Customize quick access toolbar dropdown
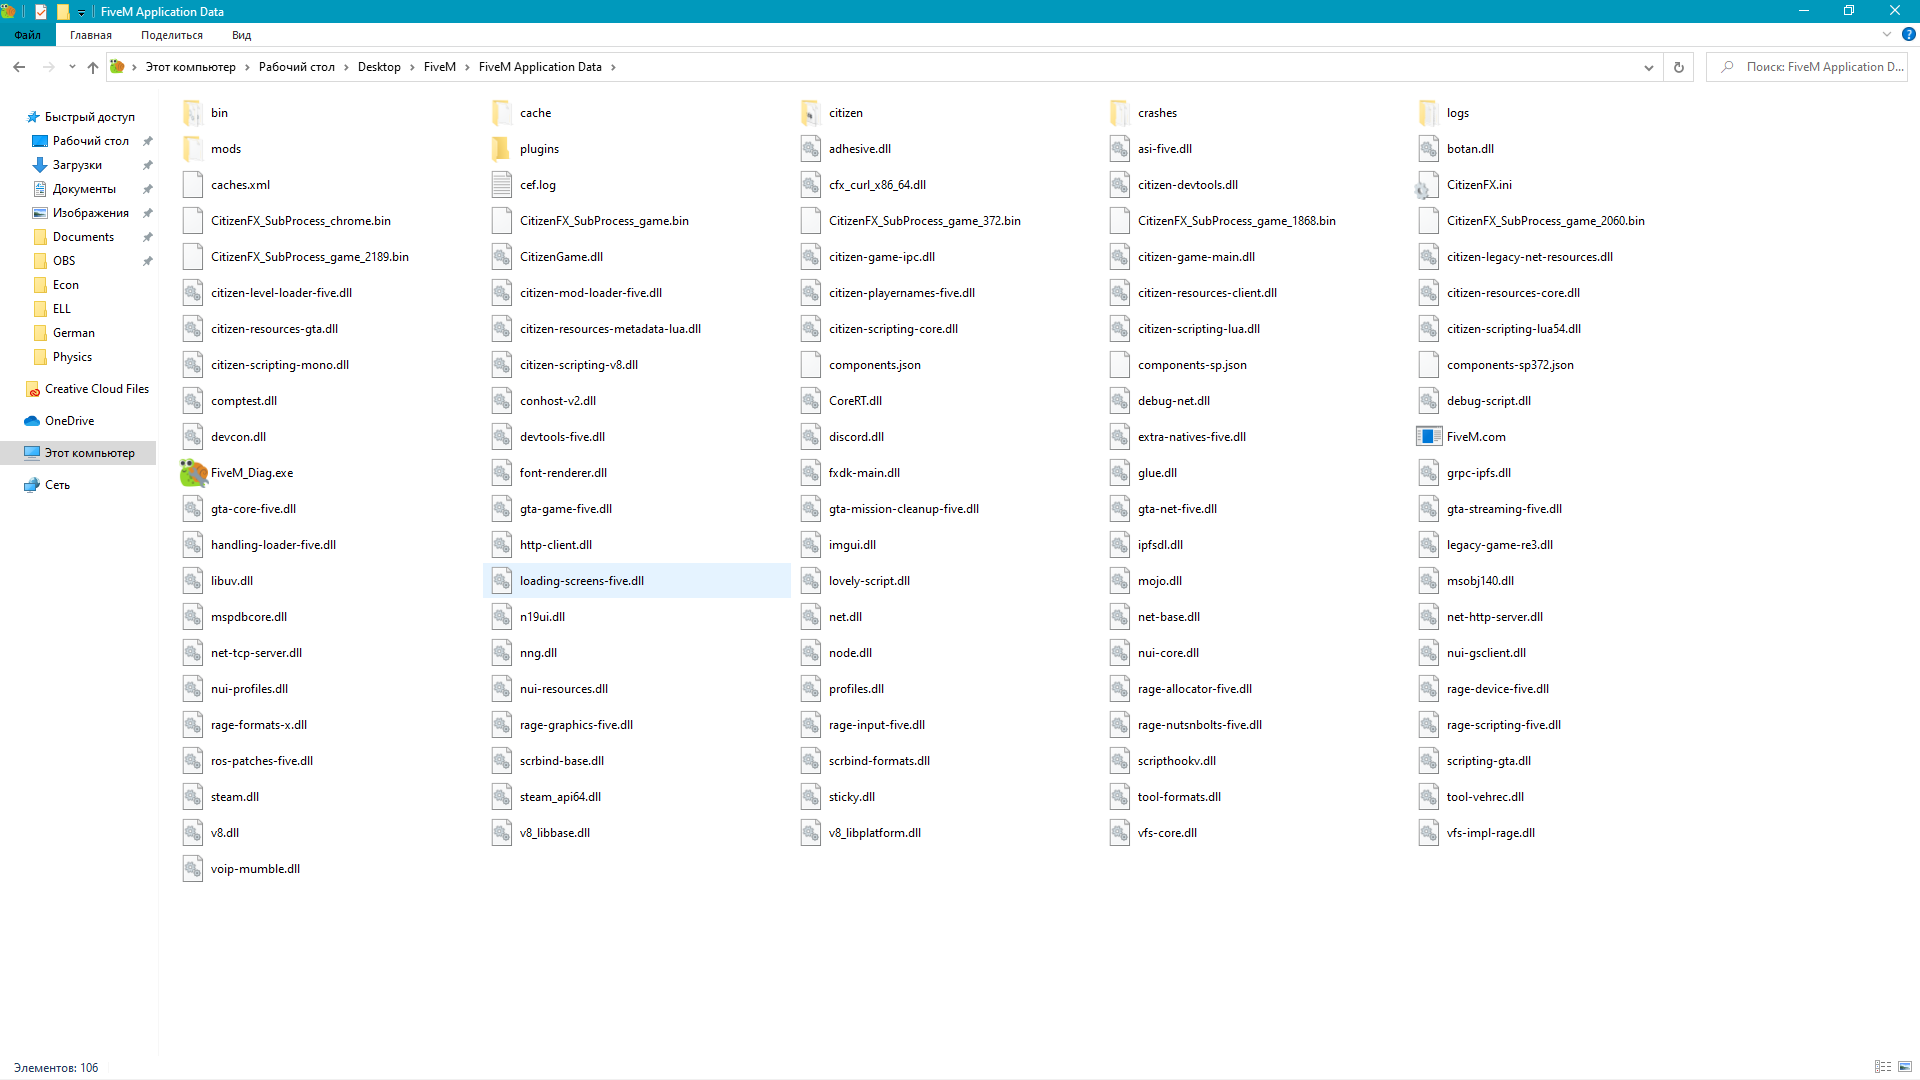Viewport: 1920px width, 1080px height. coord(82,12)
